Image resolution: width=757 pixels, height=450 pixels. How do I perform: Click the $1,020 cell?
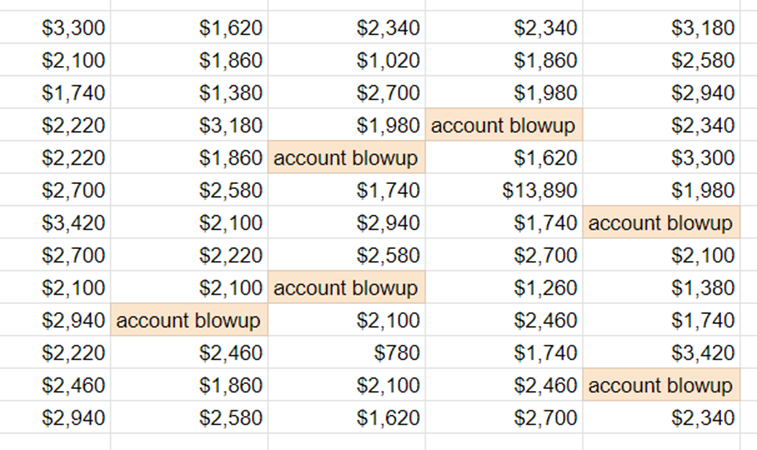tap(347, 60)
